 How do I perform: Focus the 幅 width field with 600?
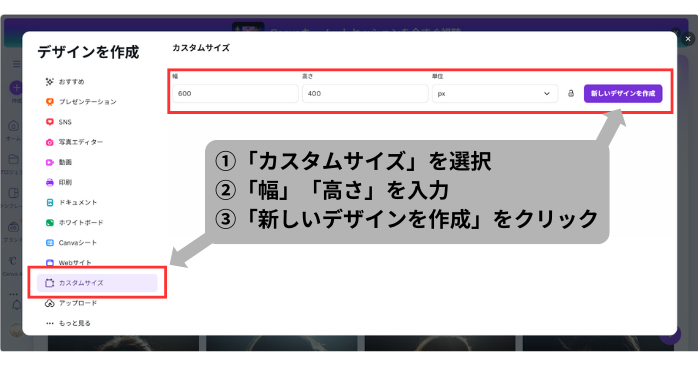235,93
